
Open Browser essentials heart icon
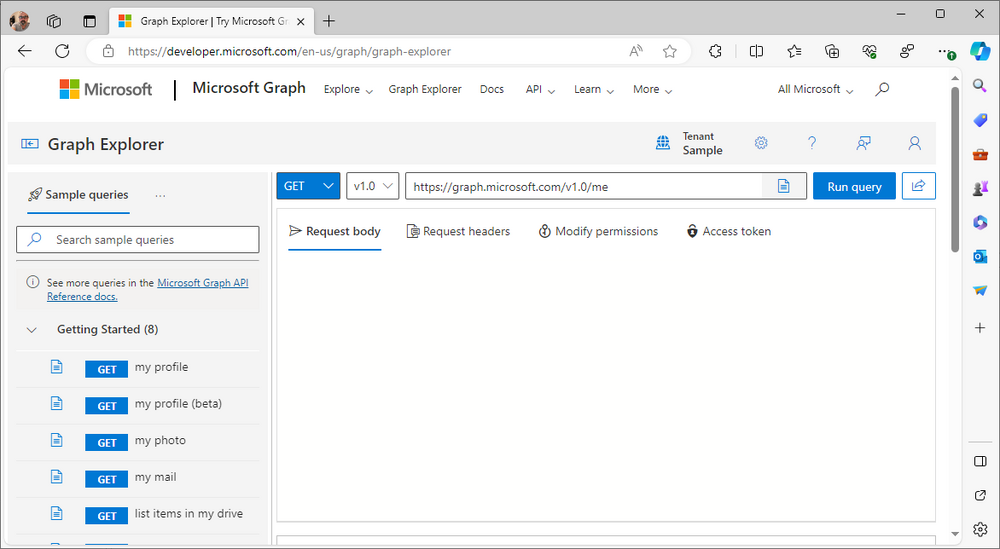pos(870,51)
